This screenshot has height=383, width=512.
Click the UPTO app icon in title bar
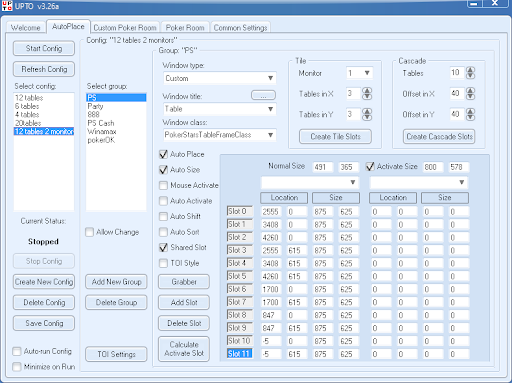click(x=7, y=5)
